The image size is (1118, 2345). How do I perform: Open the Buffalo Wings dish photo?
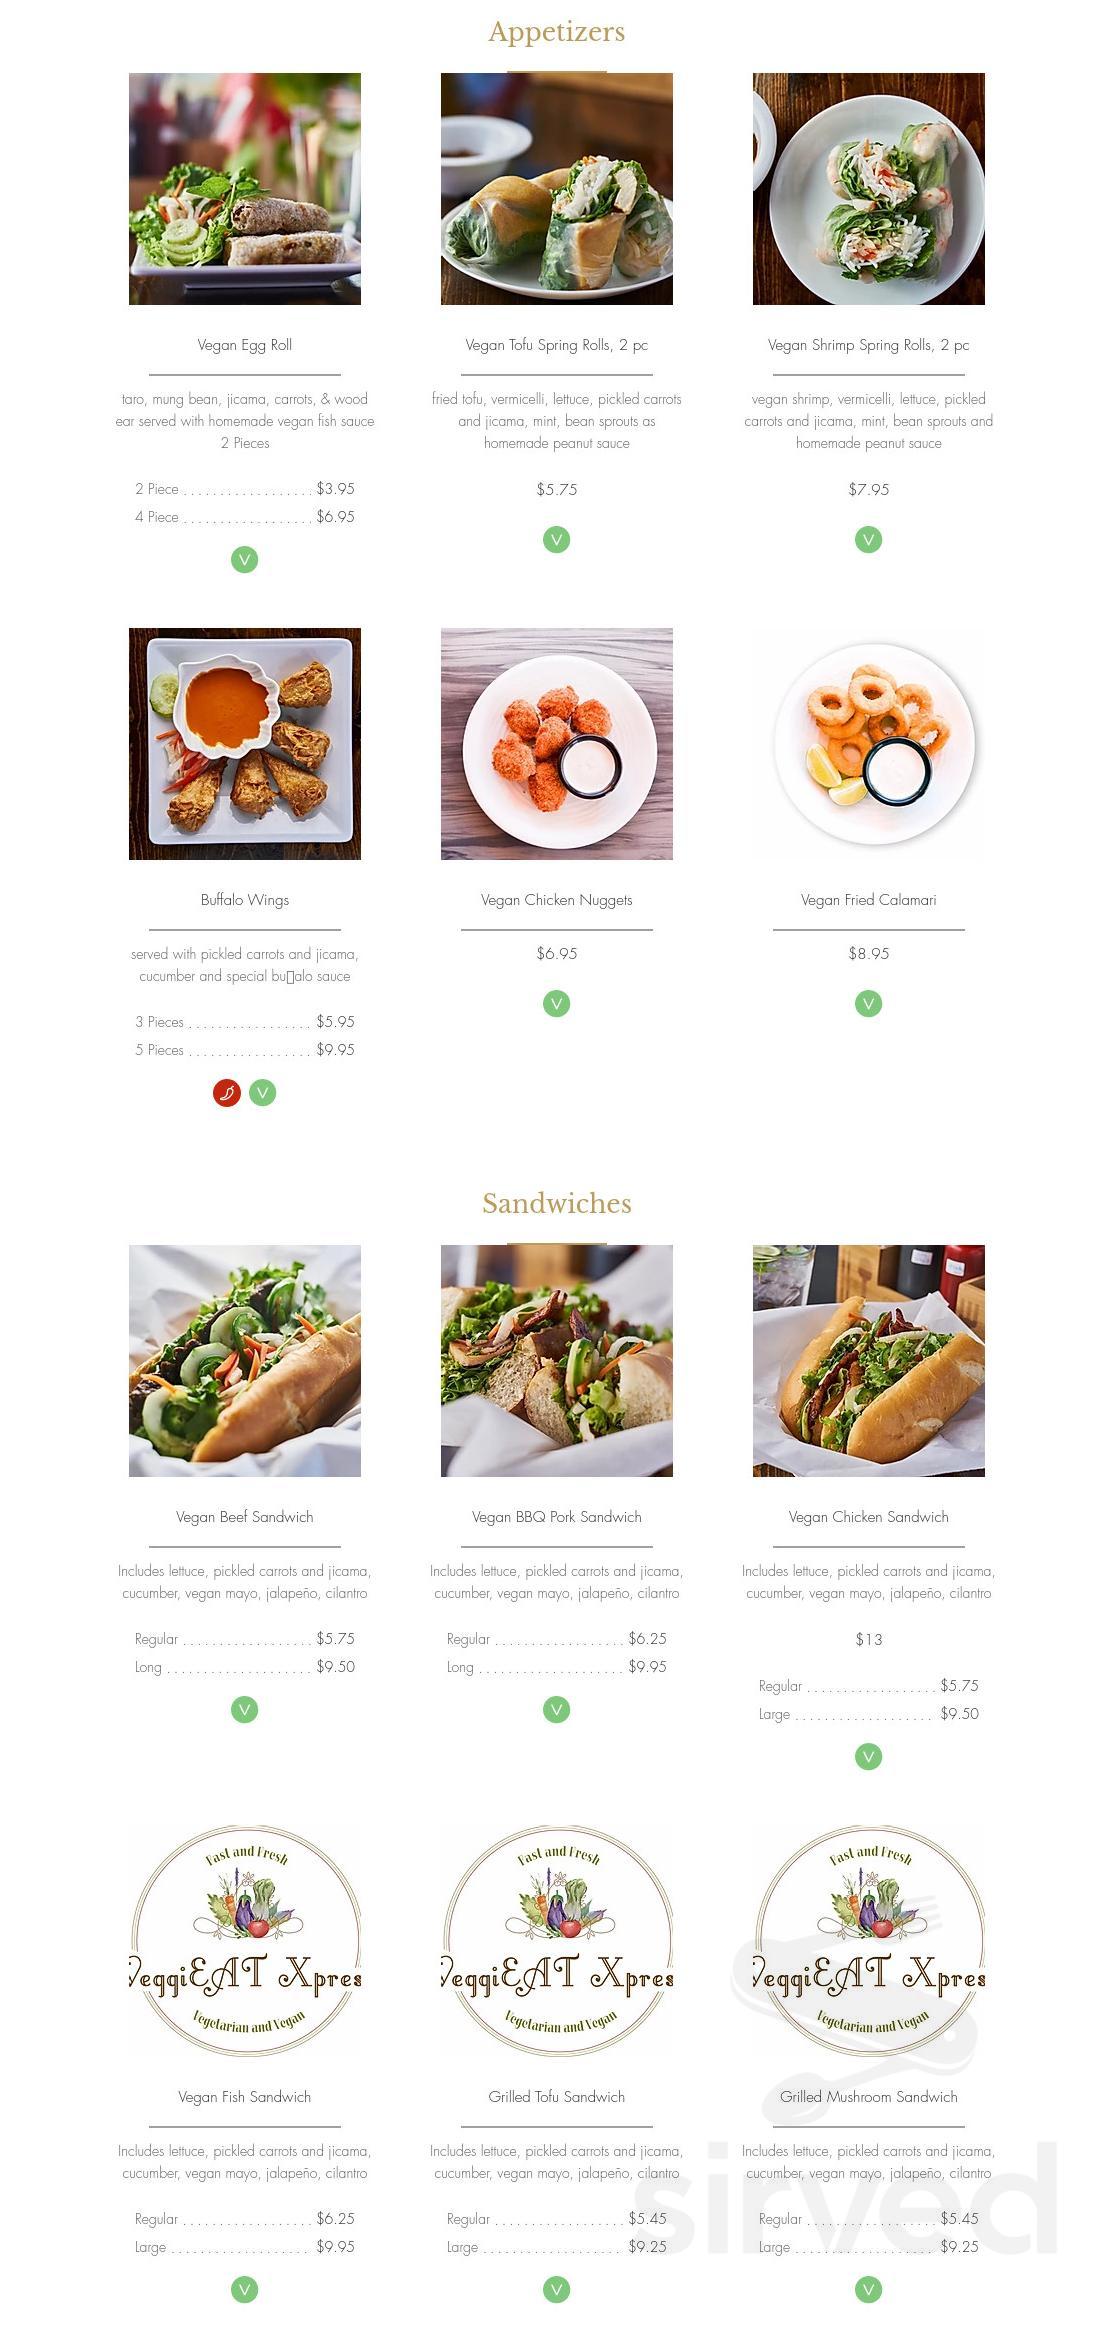click(245, 744)
